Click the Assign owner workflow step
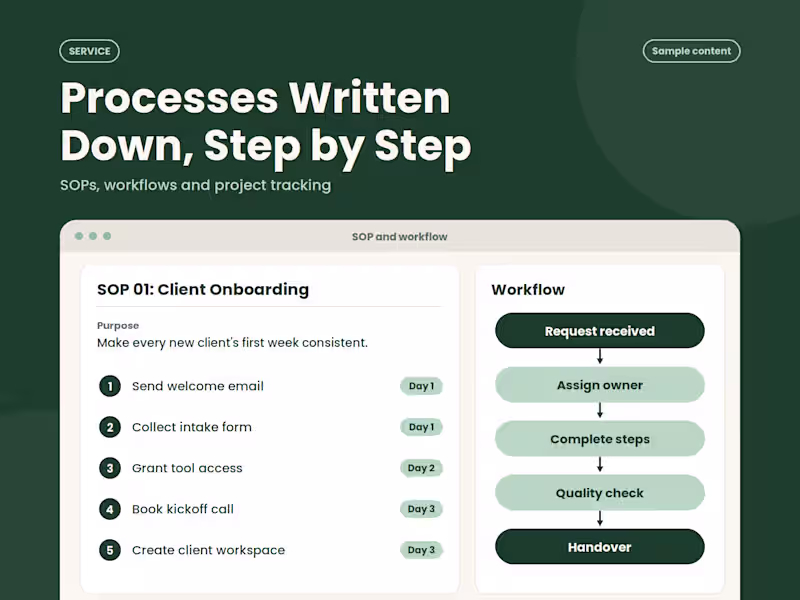 [x=599, y=385]
